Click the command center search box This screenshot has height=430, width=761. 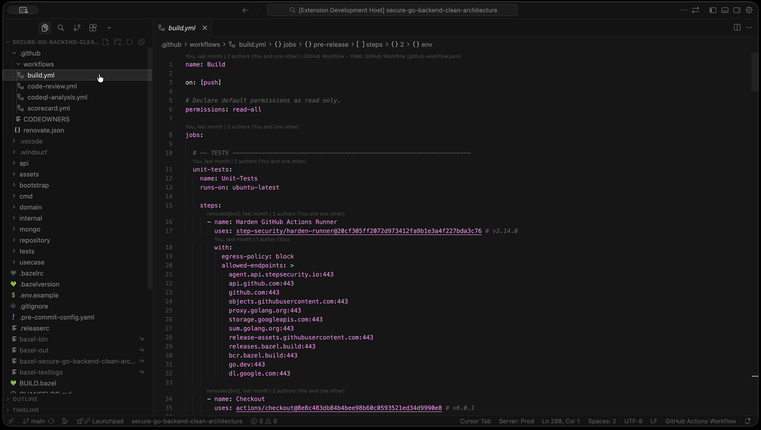(x=392, y=10)
